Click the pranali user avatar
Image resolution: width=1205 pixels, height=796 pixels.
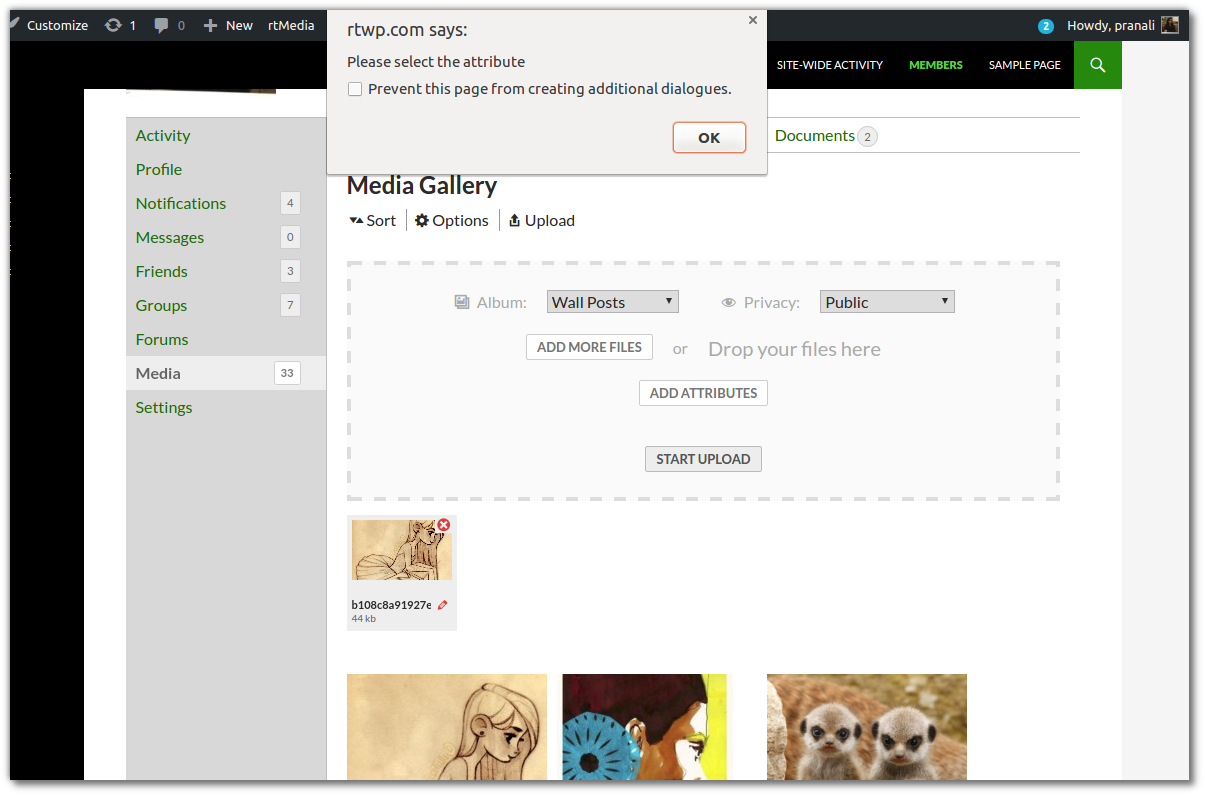point(1169,25)
